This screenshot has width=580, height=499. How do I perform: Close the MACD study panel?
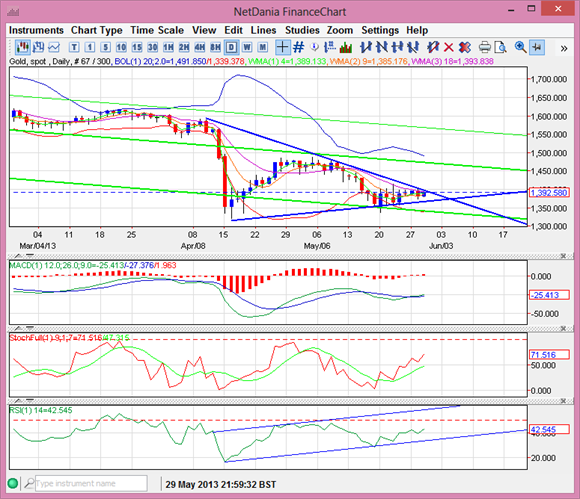click(563, 256)
